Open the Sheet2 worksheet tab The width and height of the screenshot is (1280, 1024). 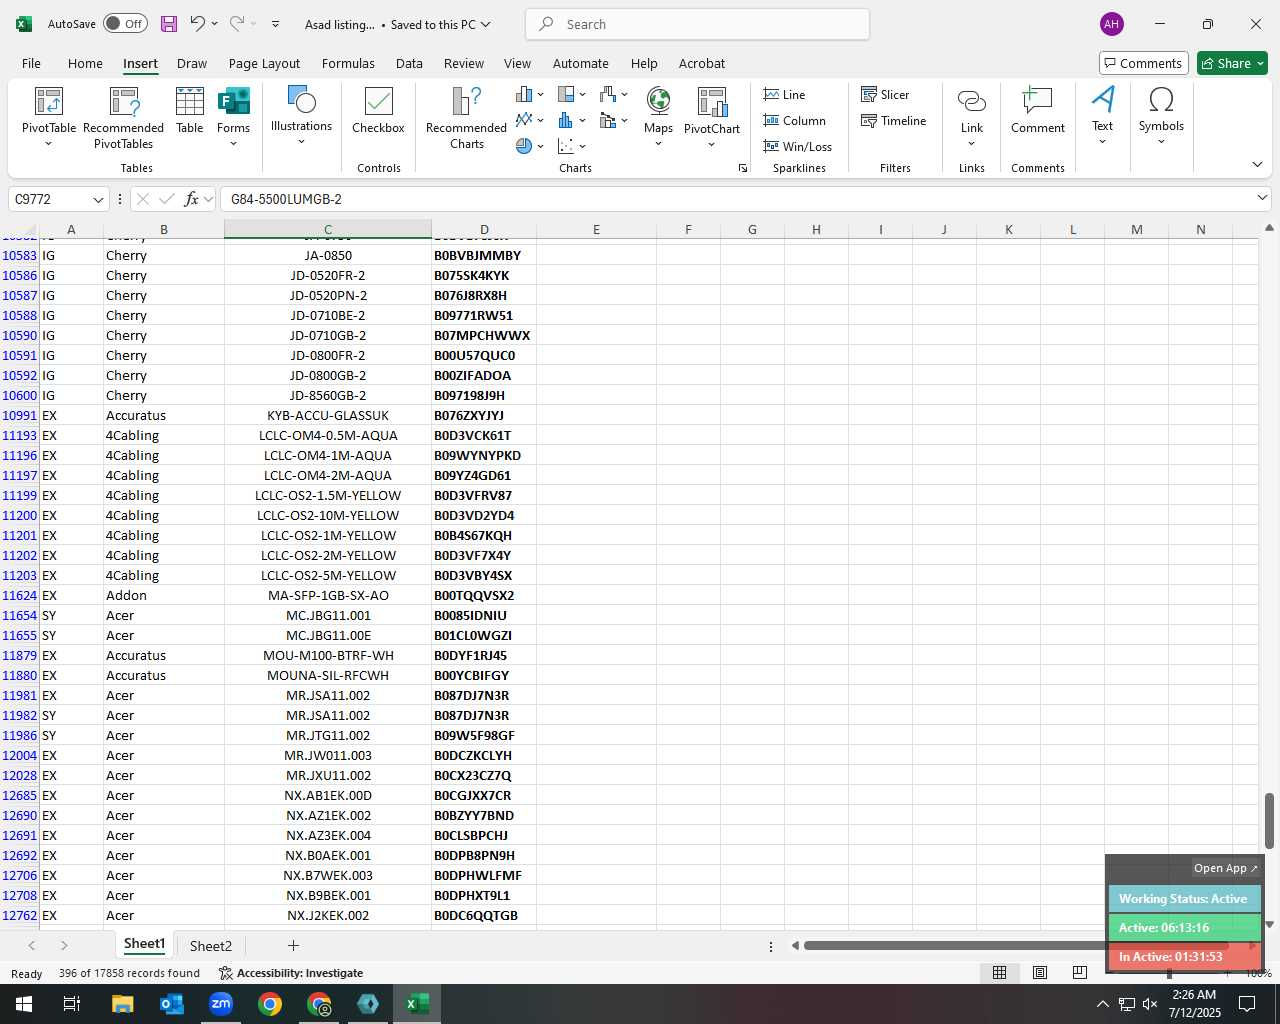tap(210, 945)
